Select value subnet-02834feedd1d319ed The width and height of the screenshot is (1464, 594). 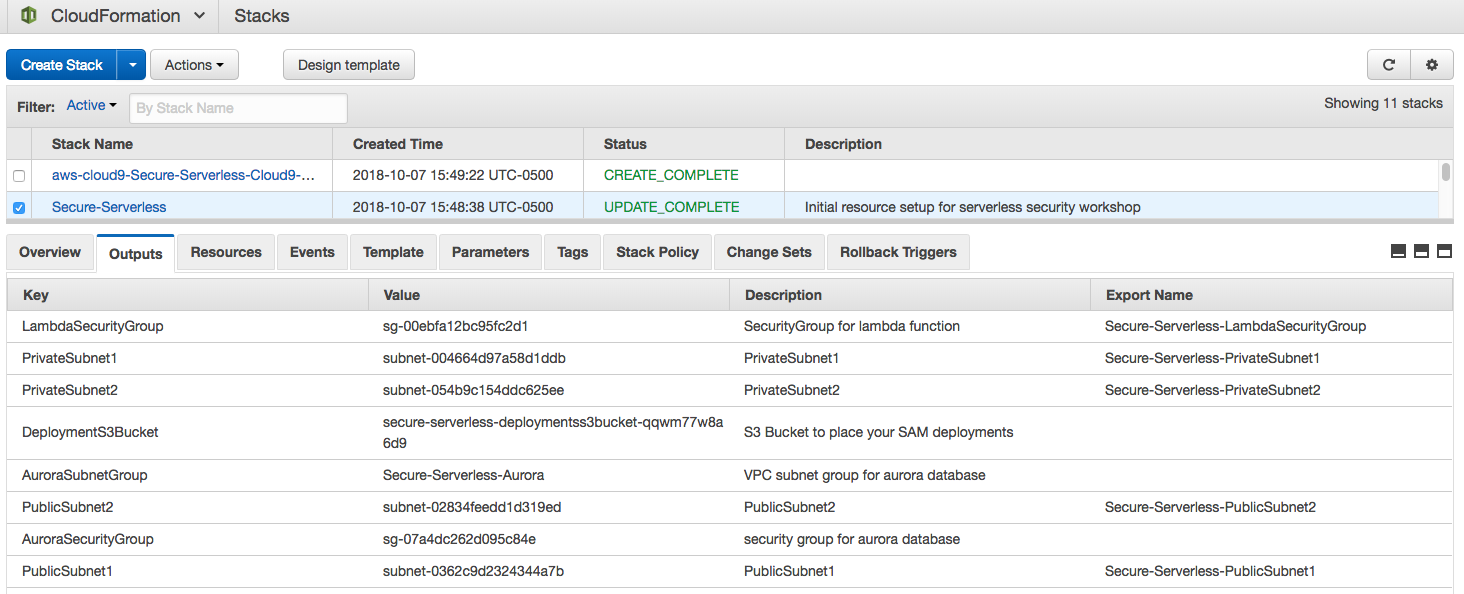point(472,507)
